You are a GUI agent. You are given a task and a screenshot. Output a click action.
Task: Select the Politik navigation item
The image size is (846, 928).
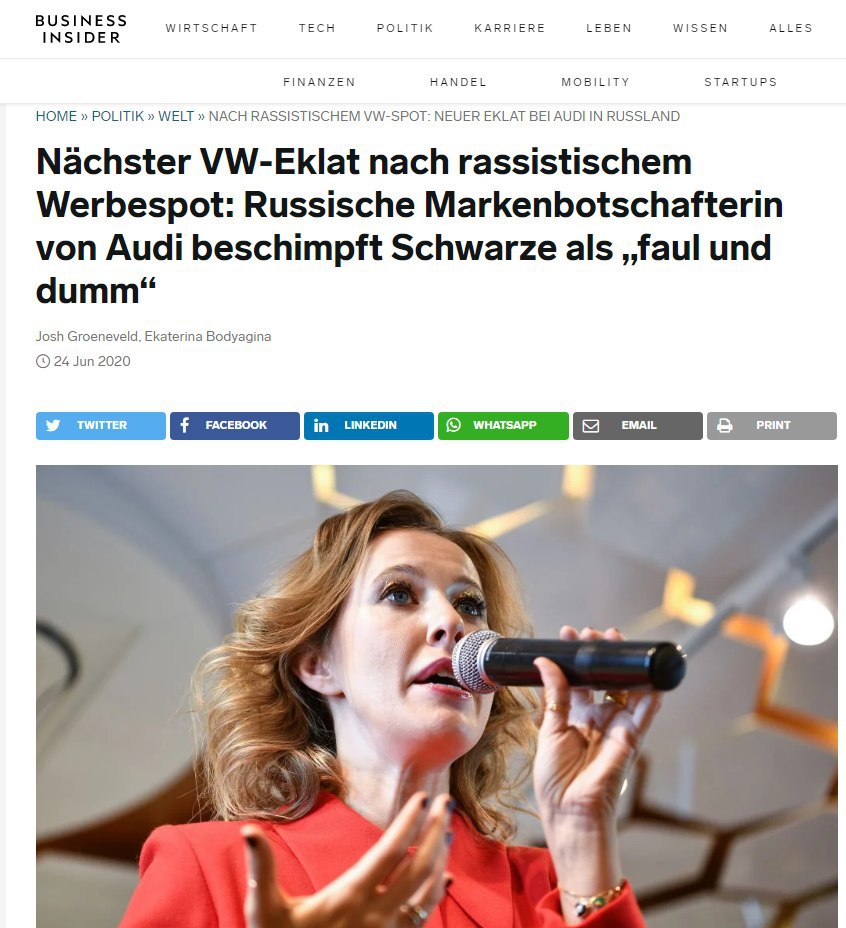pos(405,28)
